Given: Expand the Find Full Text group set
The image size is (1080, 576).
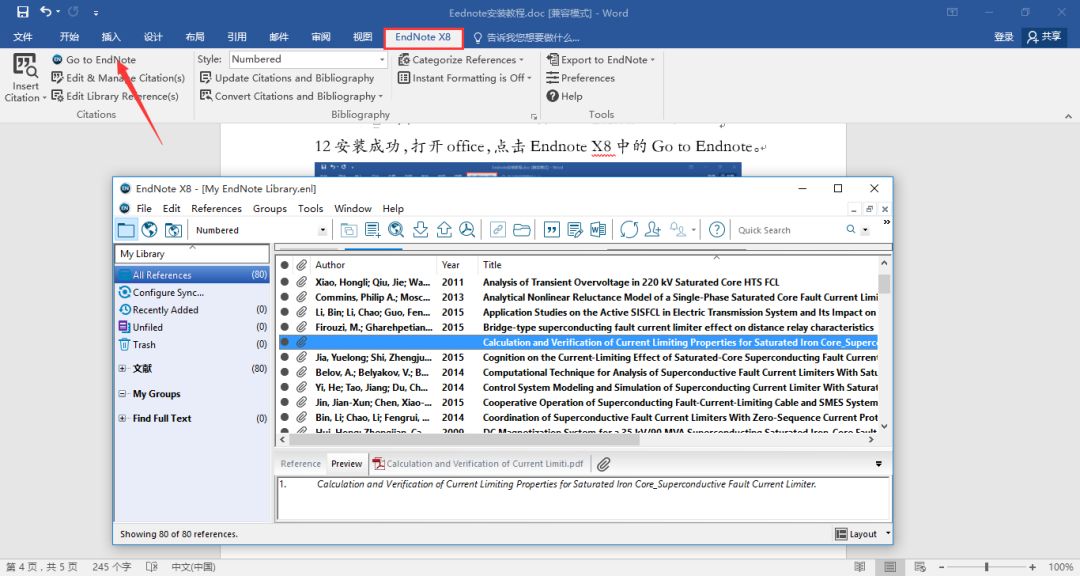Looking at the screenshot, I should (122, 418).
